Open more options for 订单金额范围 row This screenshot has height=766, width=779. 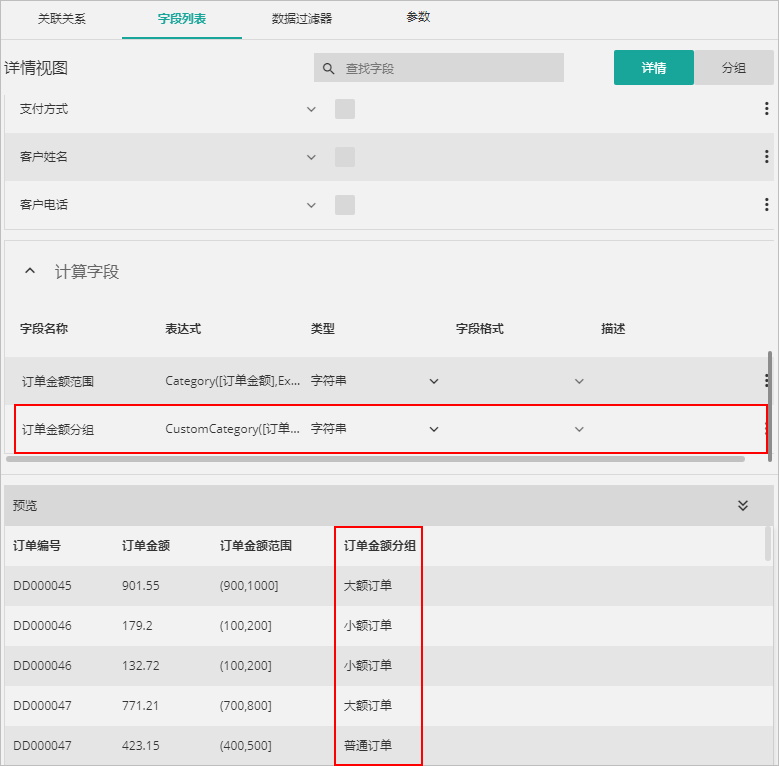[766, 381]
